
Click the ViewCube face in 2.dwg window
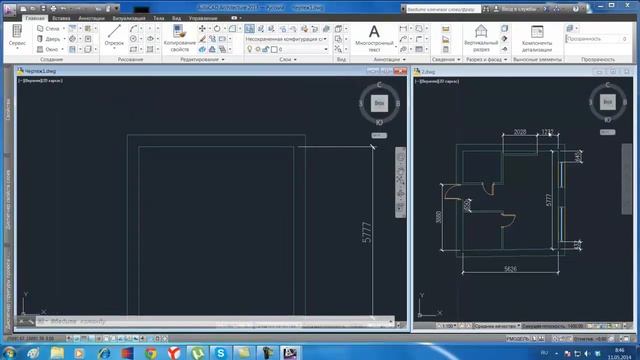608,102
